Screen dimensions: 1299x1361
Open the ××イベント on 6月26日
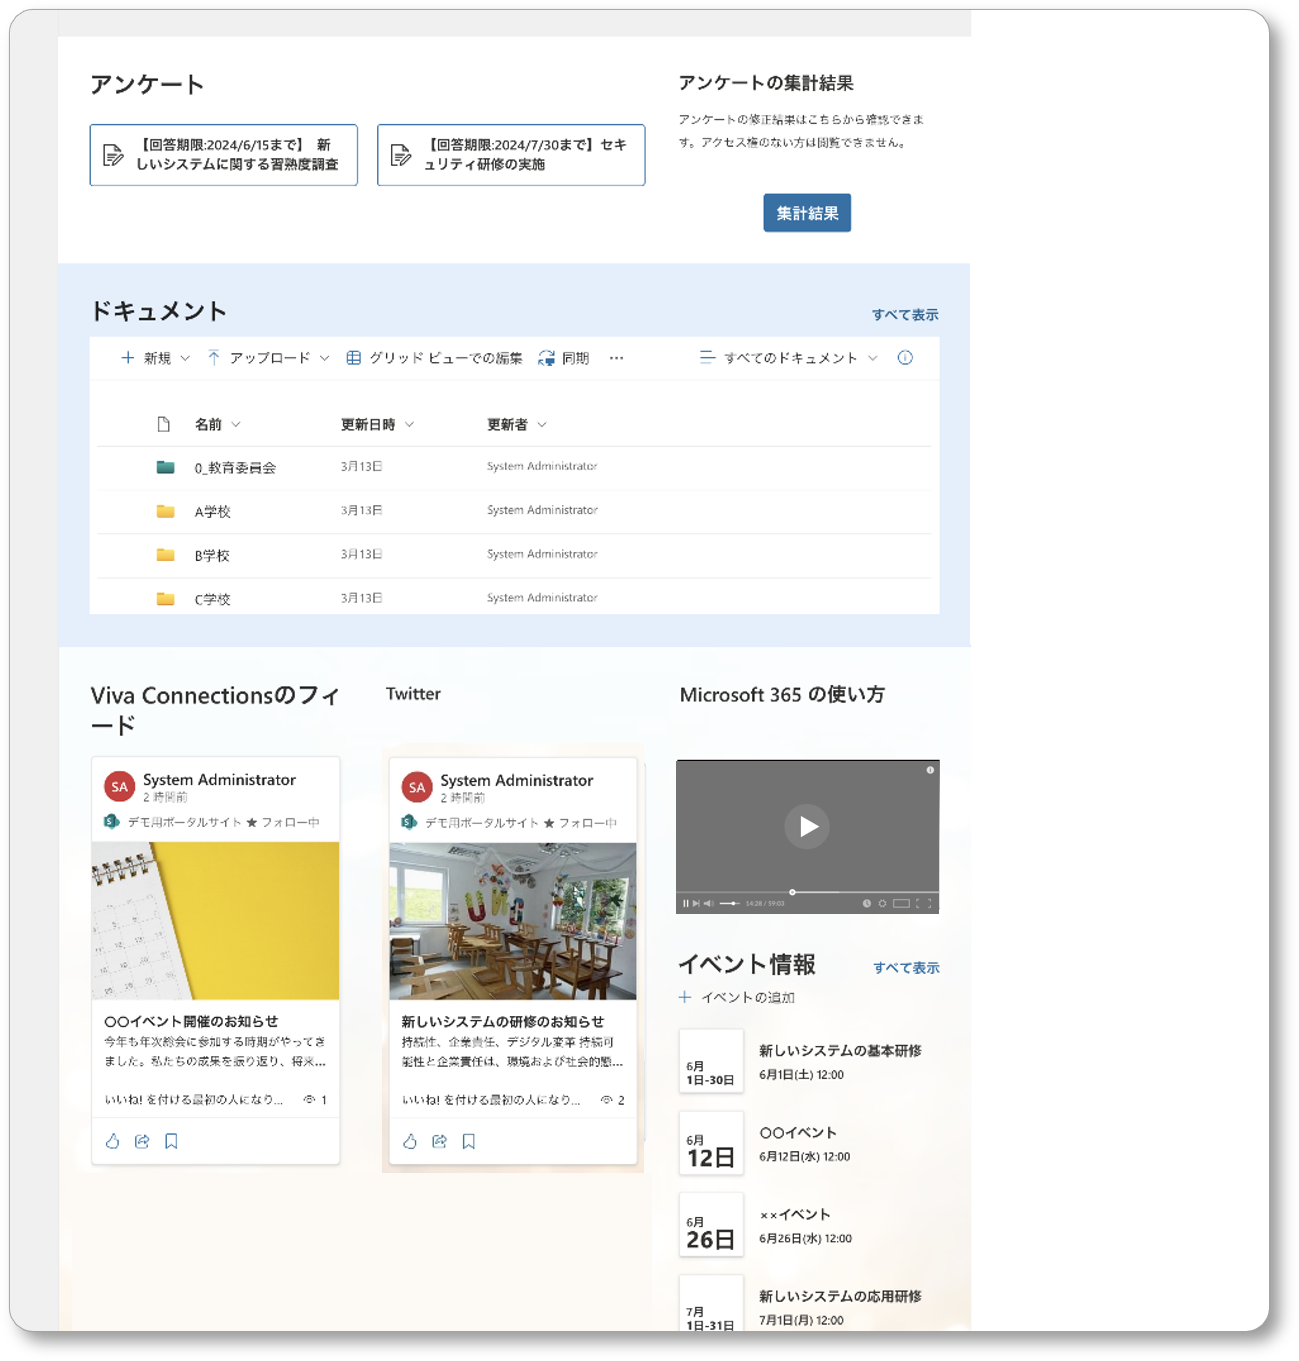pos(795,1215)
